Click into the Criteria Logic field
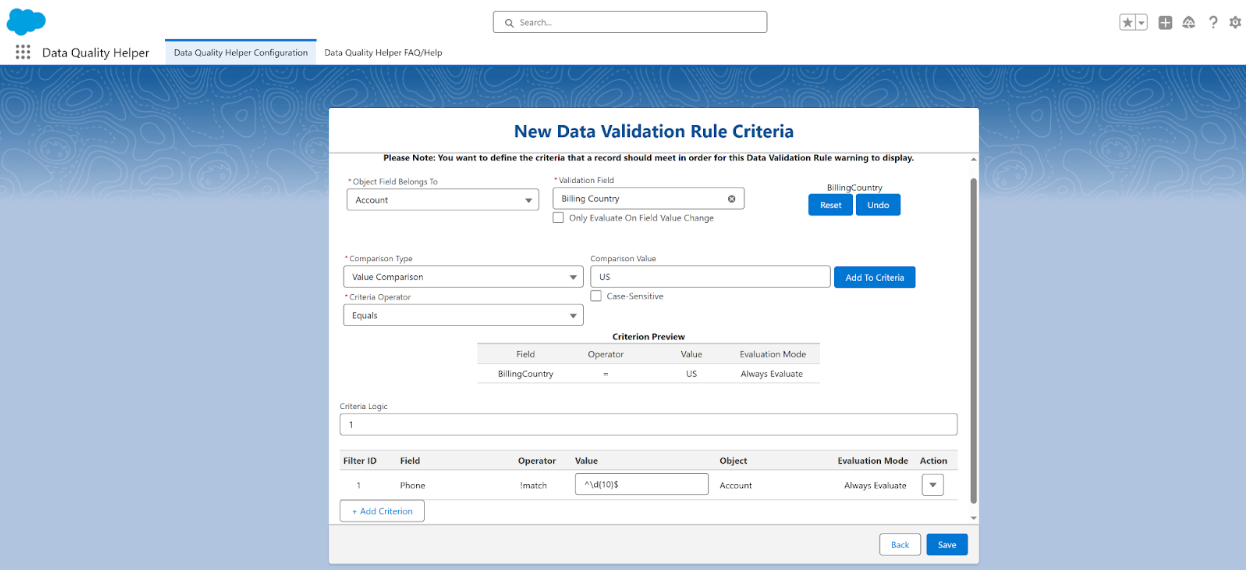The width and height of the screenshot is (1246, 570). point(648,425)
